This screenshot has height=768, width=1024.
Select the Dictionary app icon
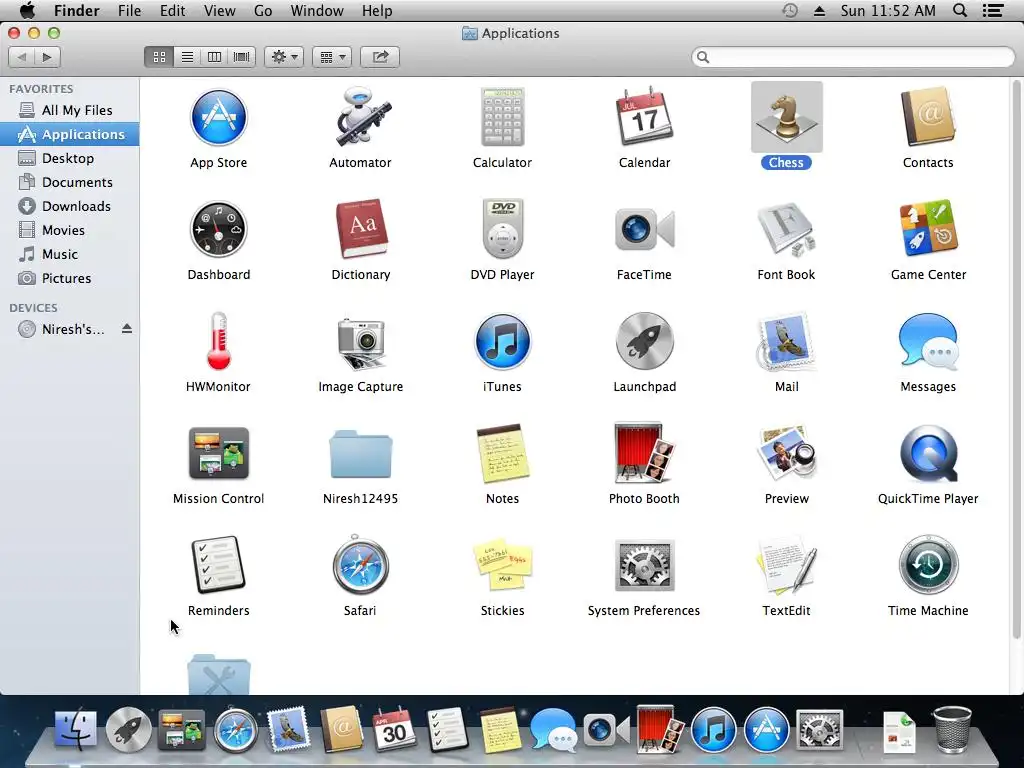tap(360, 229)
